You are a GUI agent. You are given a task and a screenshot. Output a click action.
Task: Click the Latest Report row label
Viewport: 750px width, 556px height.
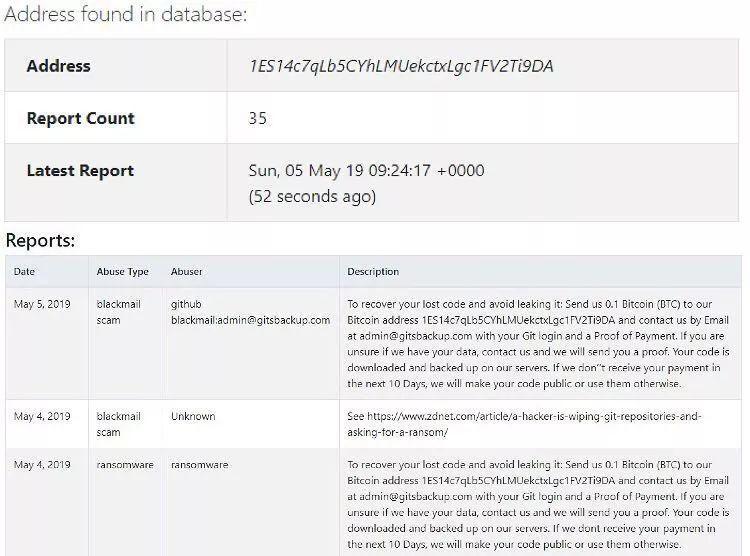(80, 170)
